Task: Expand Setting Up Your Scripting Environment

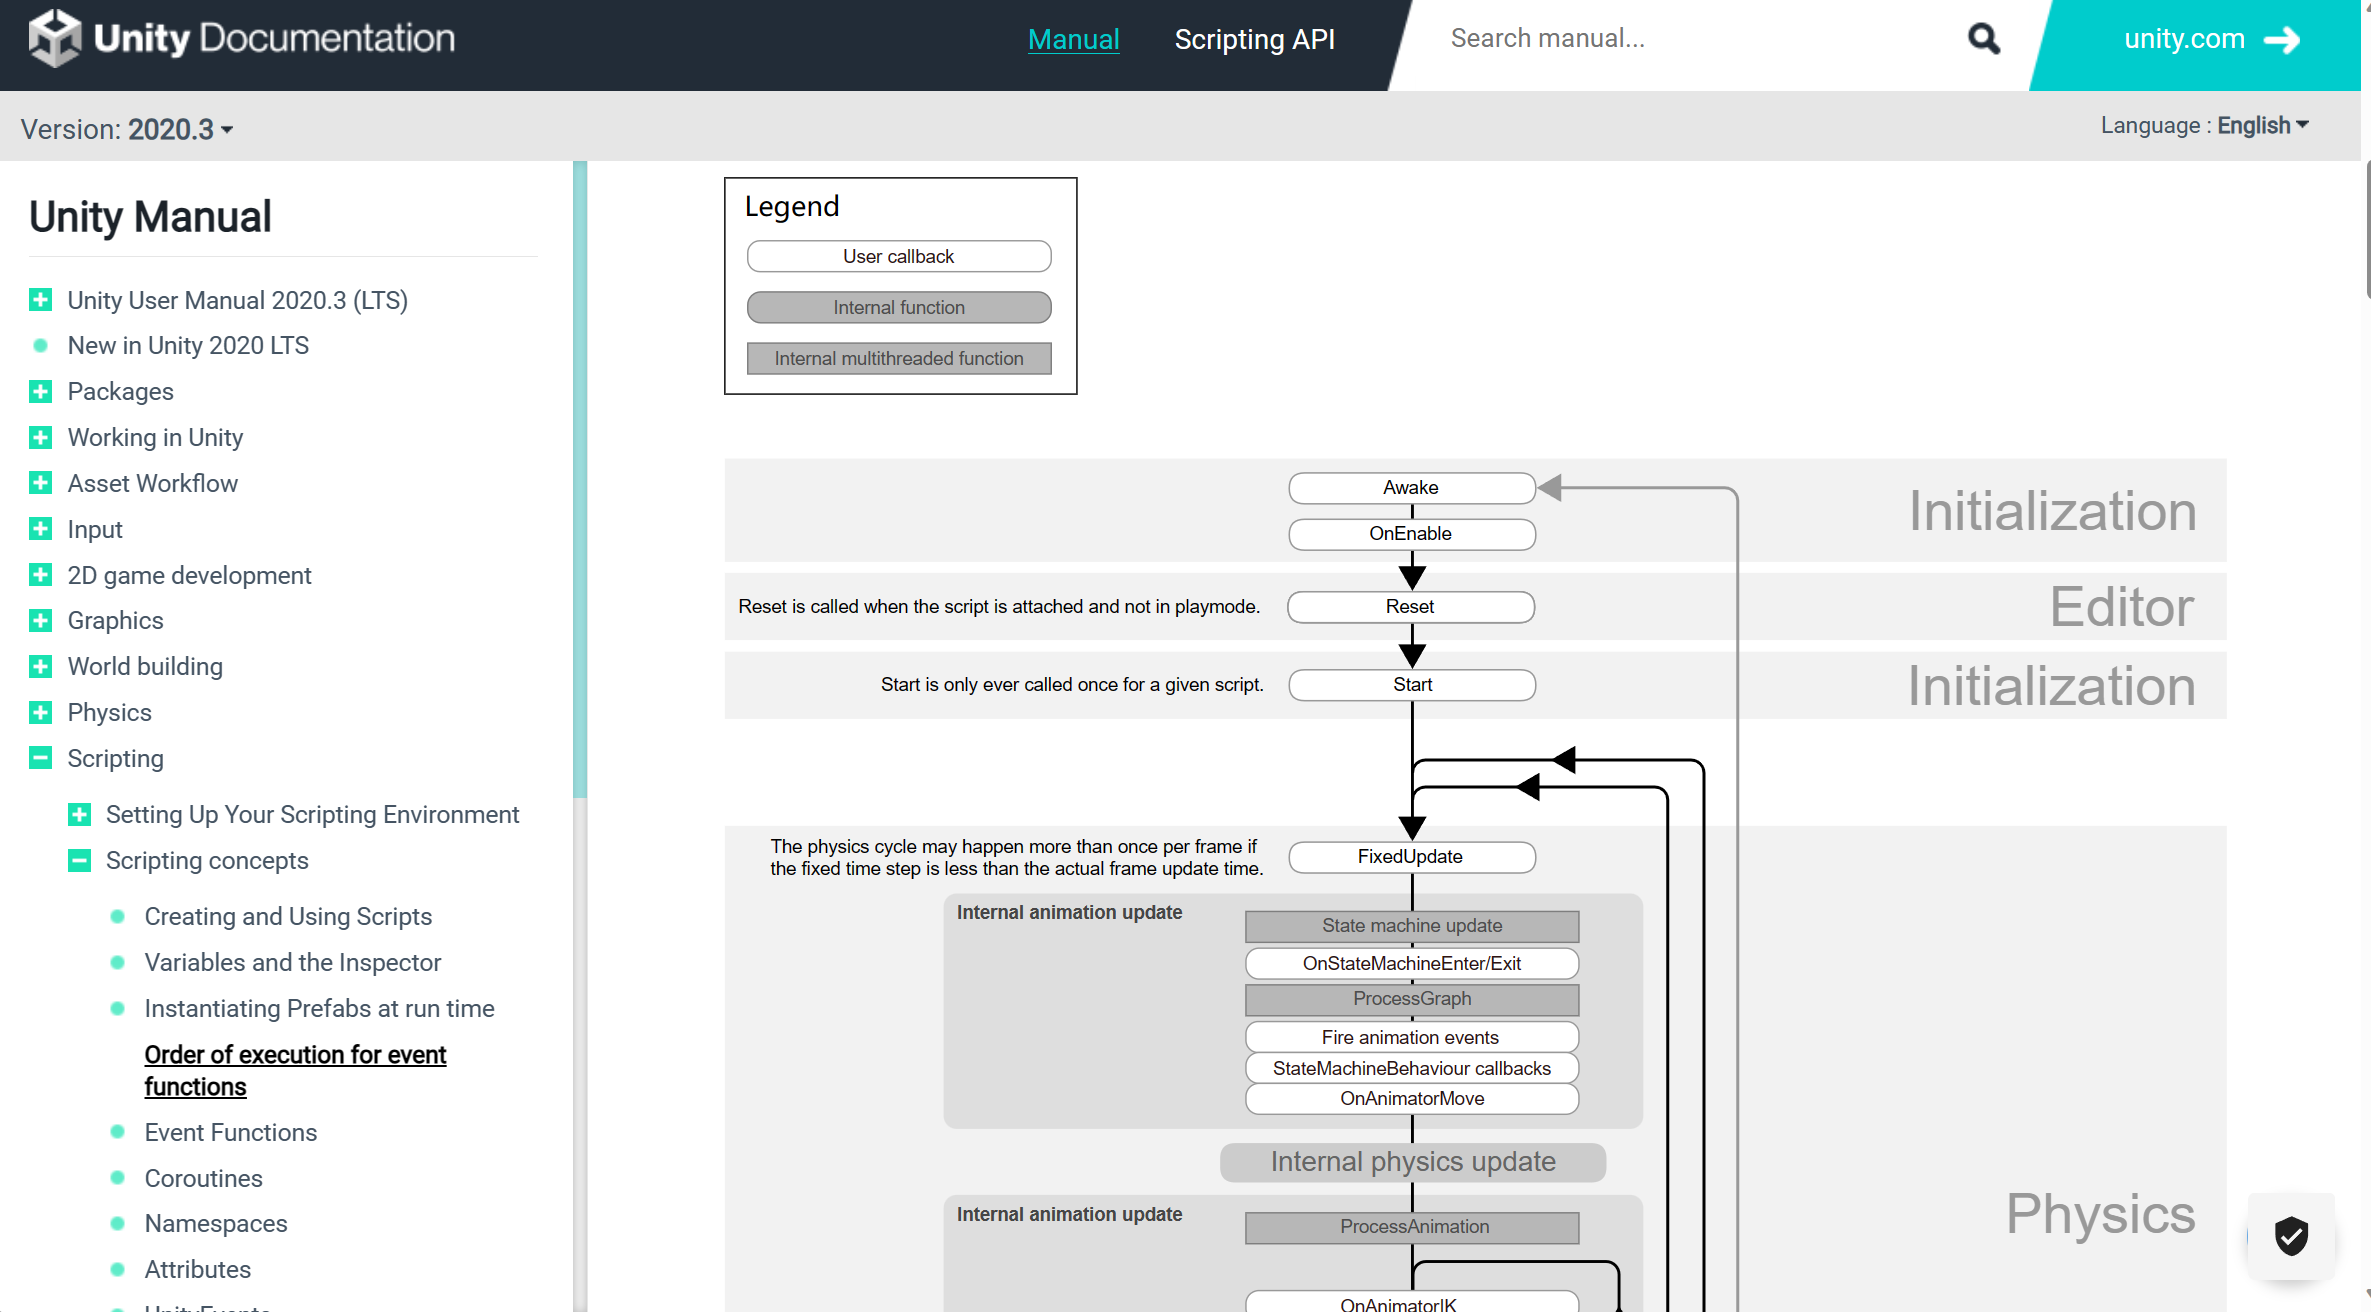Action: 79,815
